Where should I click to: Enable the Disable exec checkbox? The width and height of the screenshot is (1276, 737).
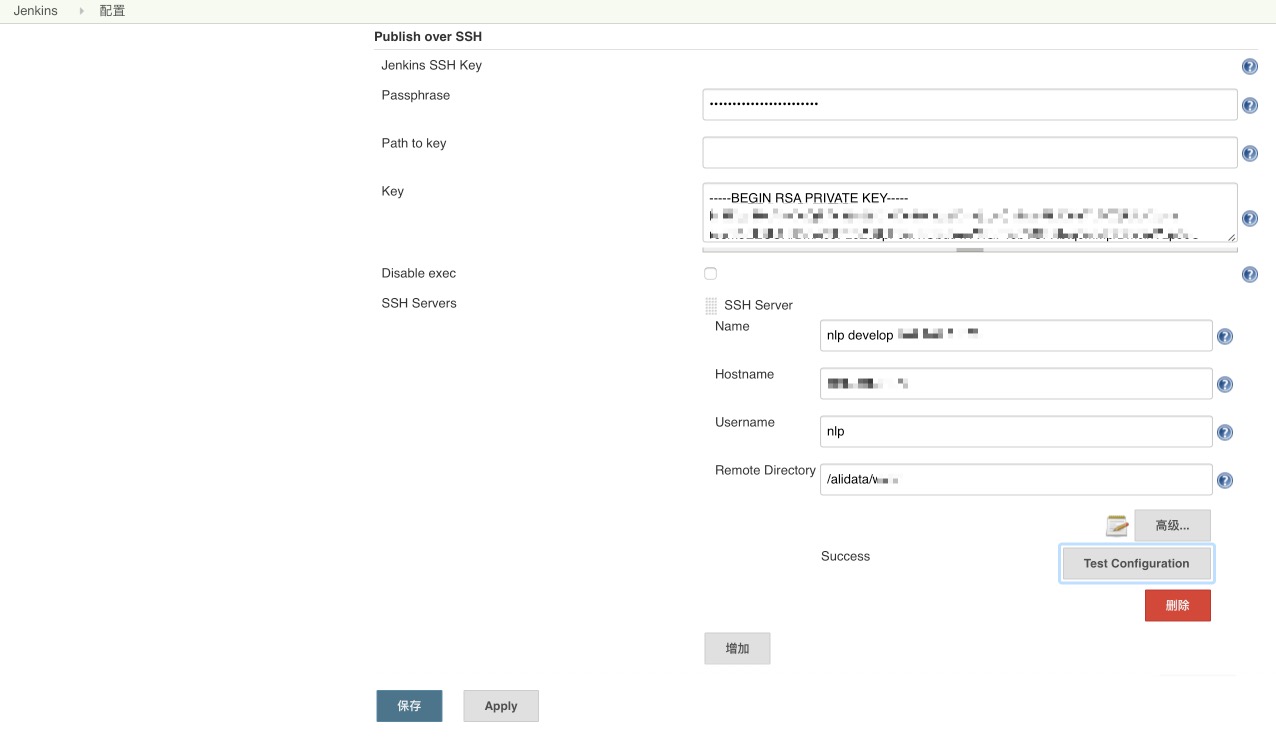click(710, 274)
